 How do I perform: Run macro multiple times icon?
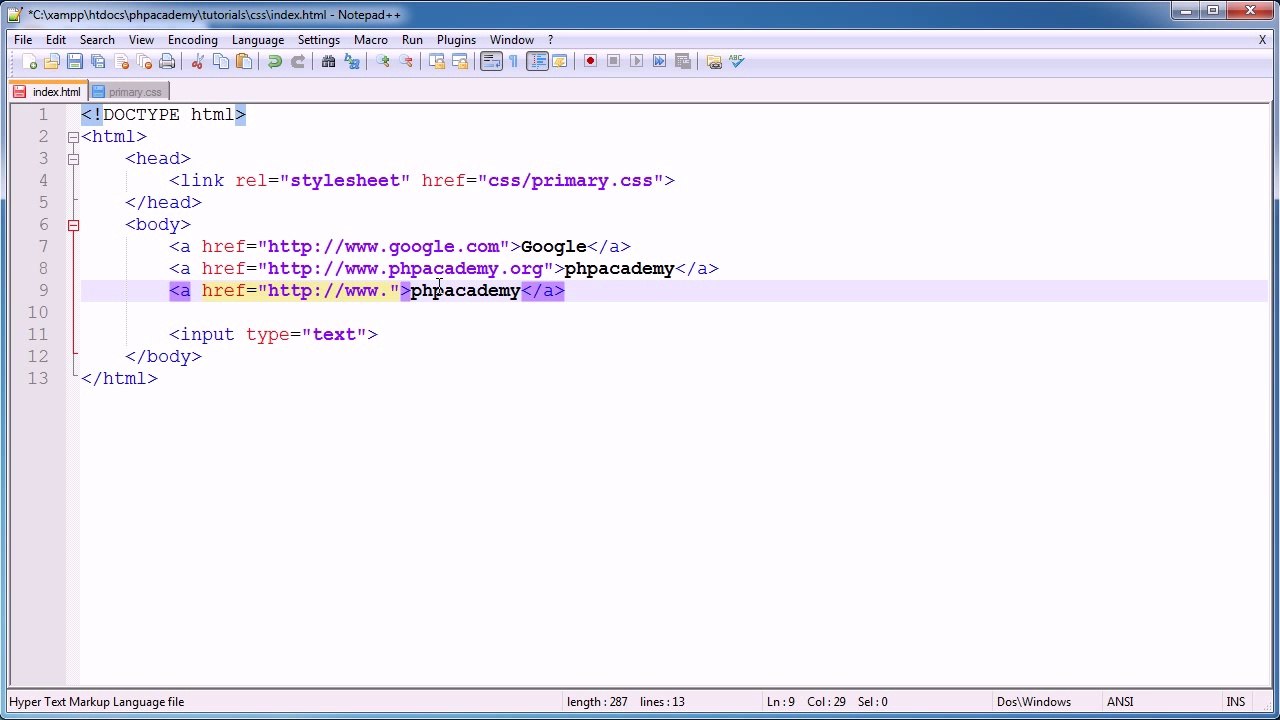(x=660, y=62)
